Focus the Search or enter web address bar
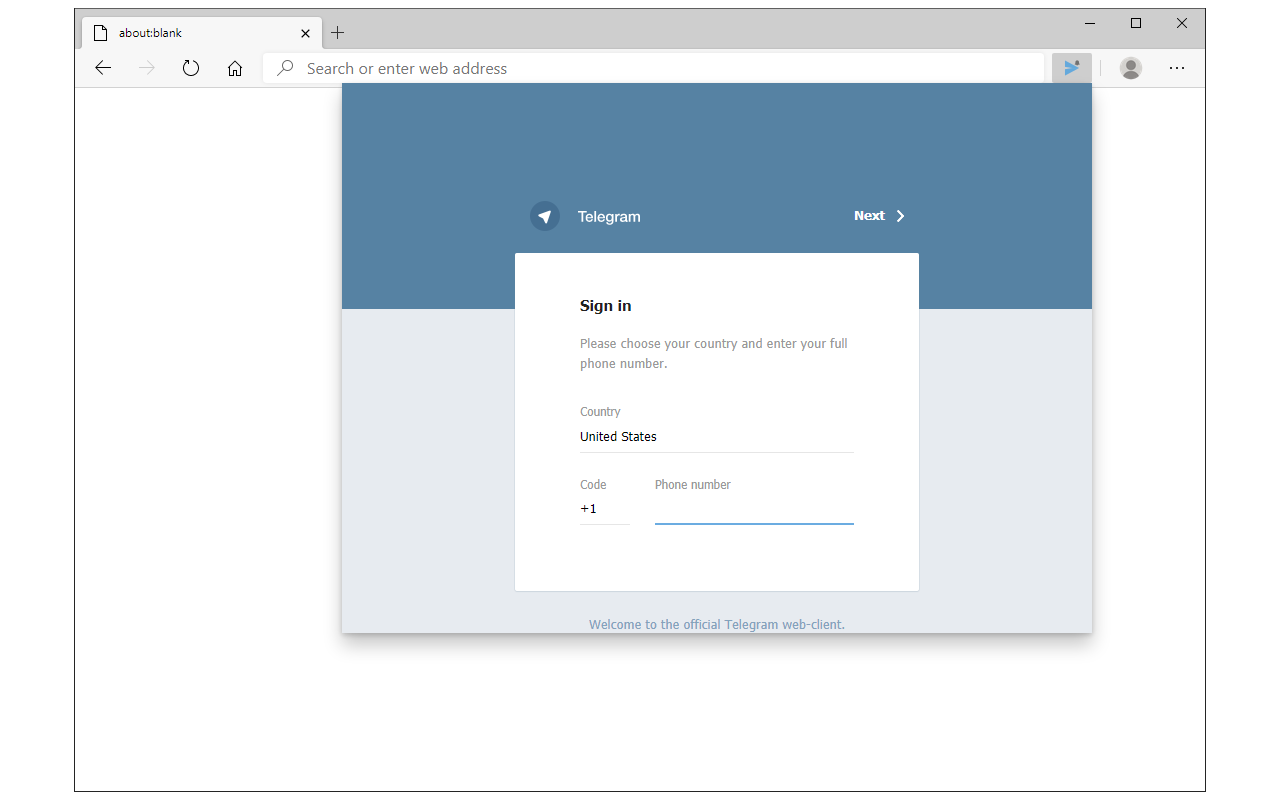Viewport: 1280px width, 800px height. click(x=654, y=68)
